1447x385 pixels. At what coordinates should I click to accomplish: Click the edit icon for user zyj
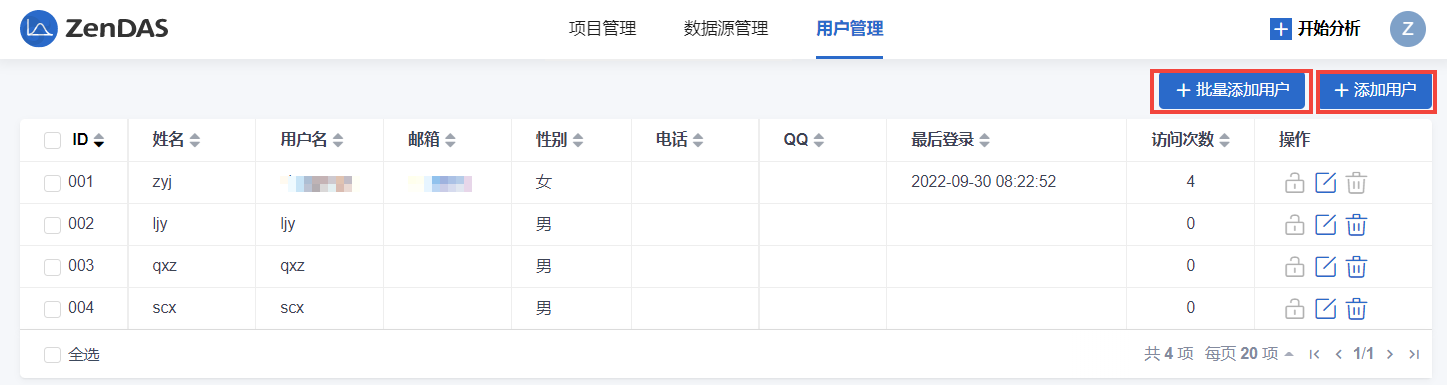click(x=1325, y=183)
